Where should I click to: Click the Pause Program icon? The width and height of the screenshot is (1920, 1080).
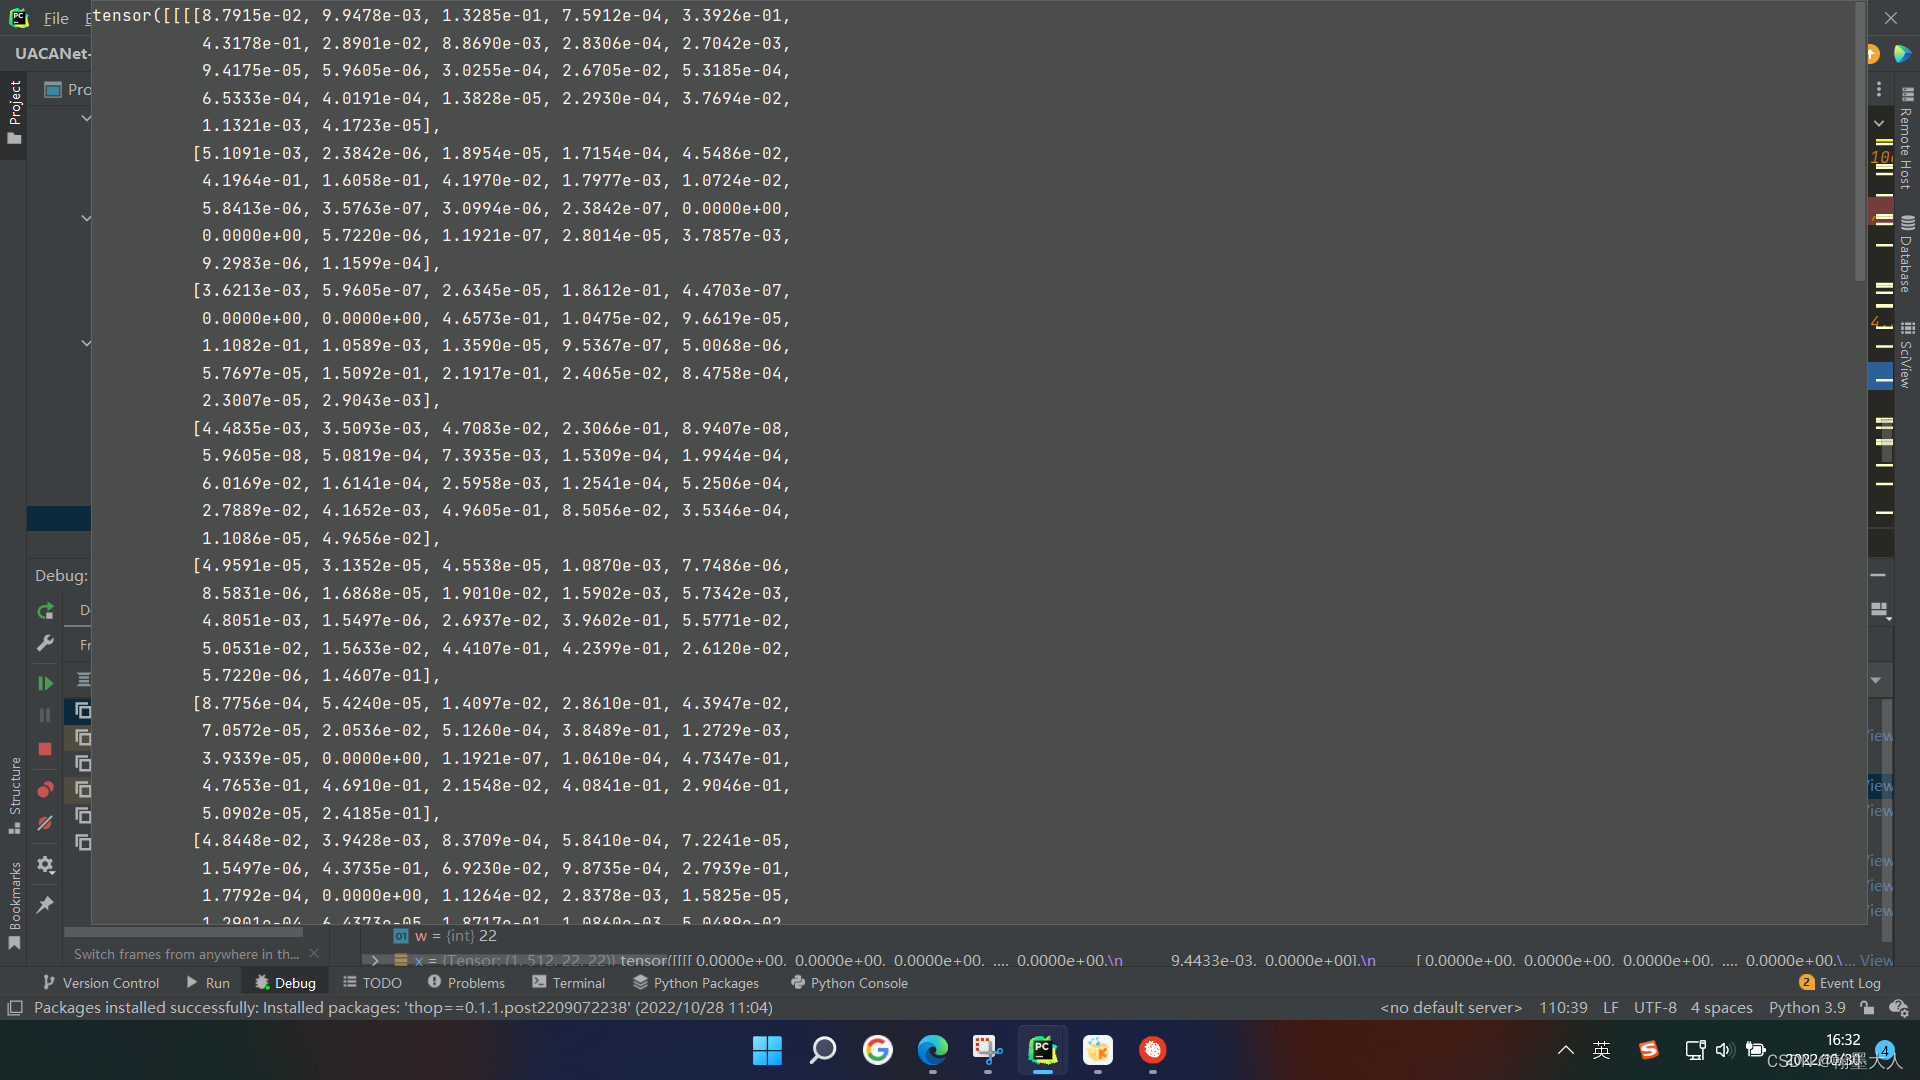45,715
